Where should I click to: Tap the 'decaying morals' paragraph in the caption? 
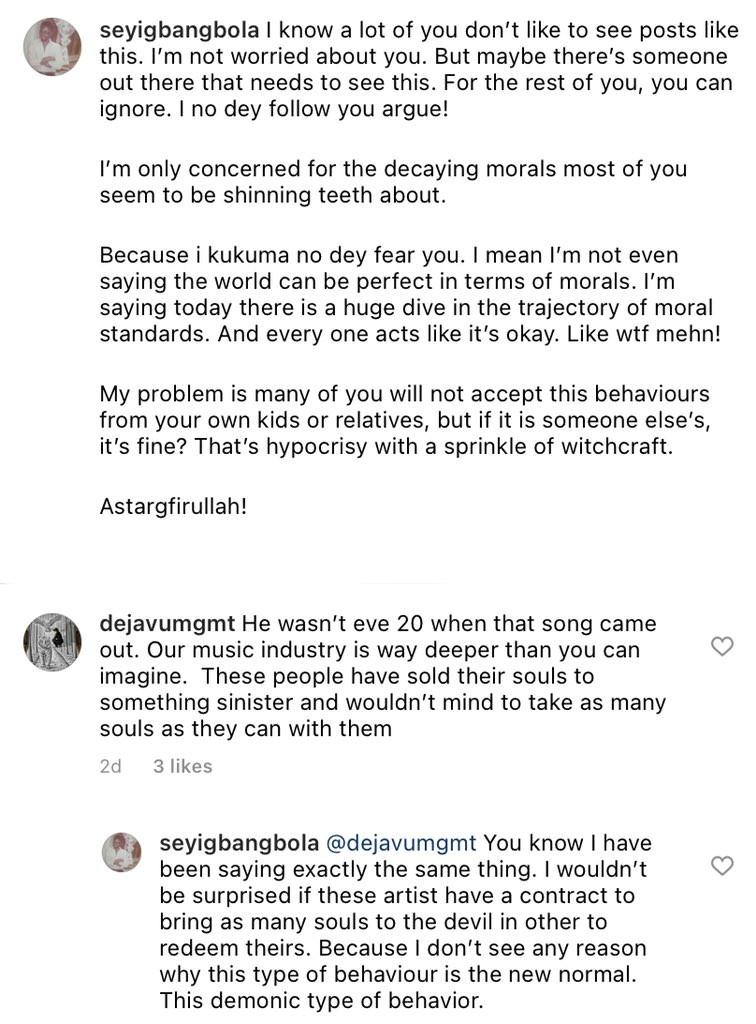coord(392,182)
